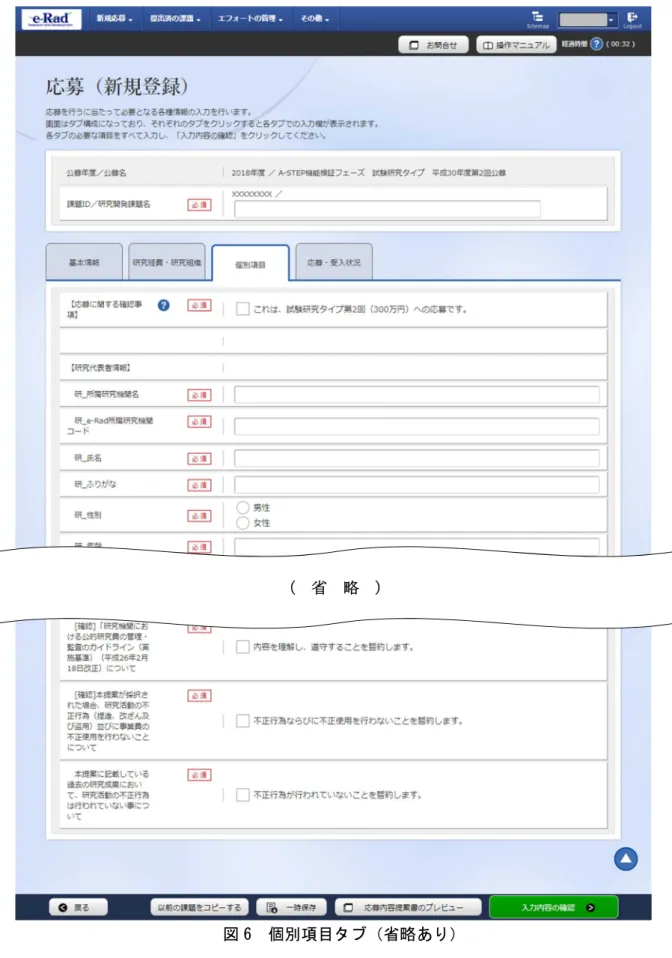The width and height of the screenshot is (672, 958).
Task: Click 以前の課題をコピーする button
Action: coord(200,907)
